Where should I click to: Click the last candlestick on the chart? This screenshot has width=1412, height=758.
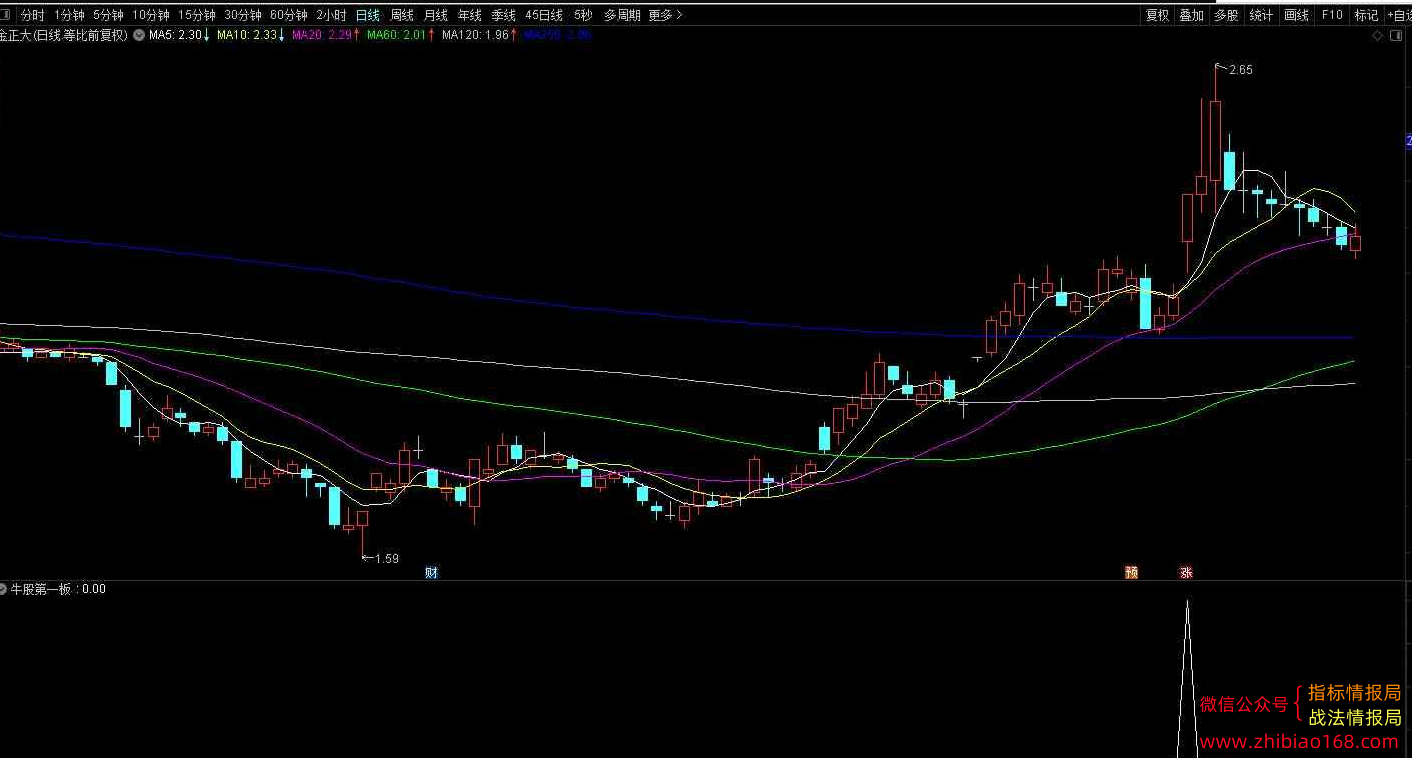1356,241
